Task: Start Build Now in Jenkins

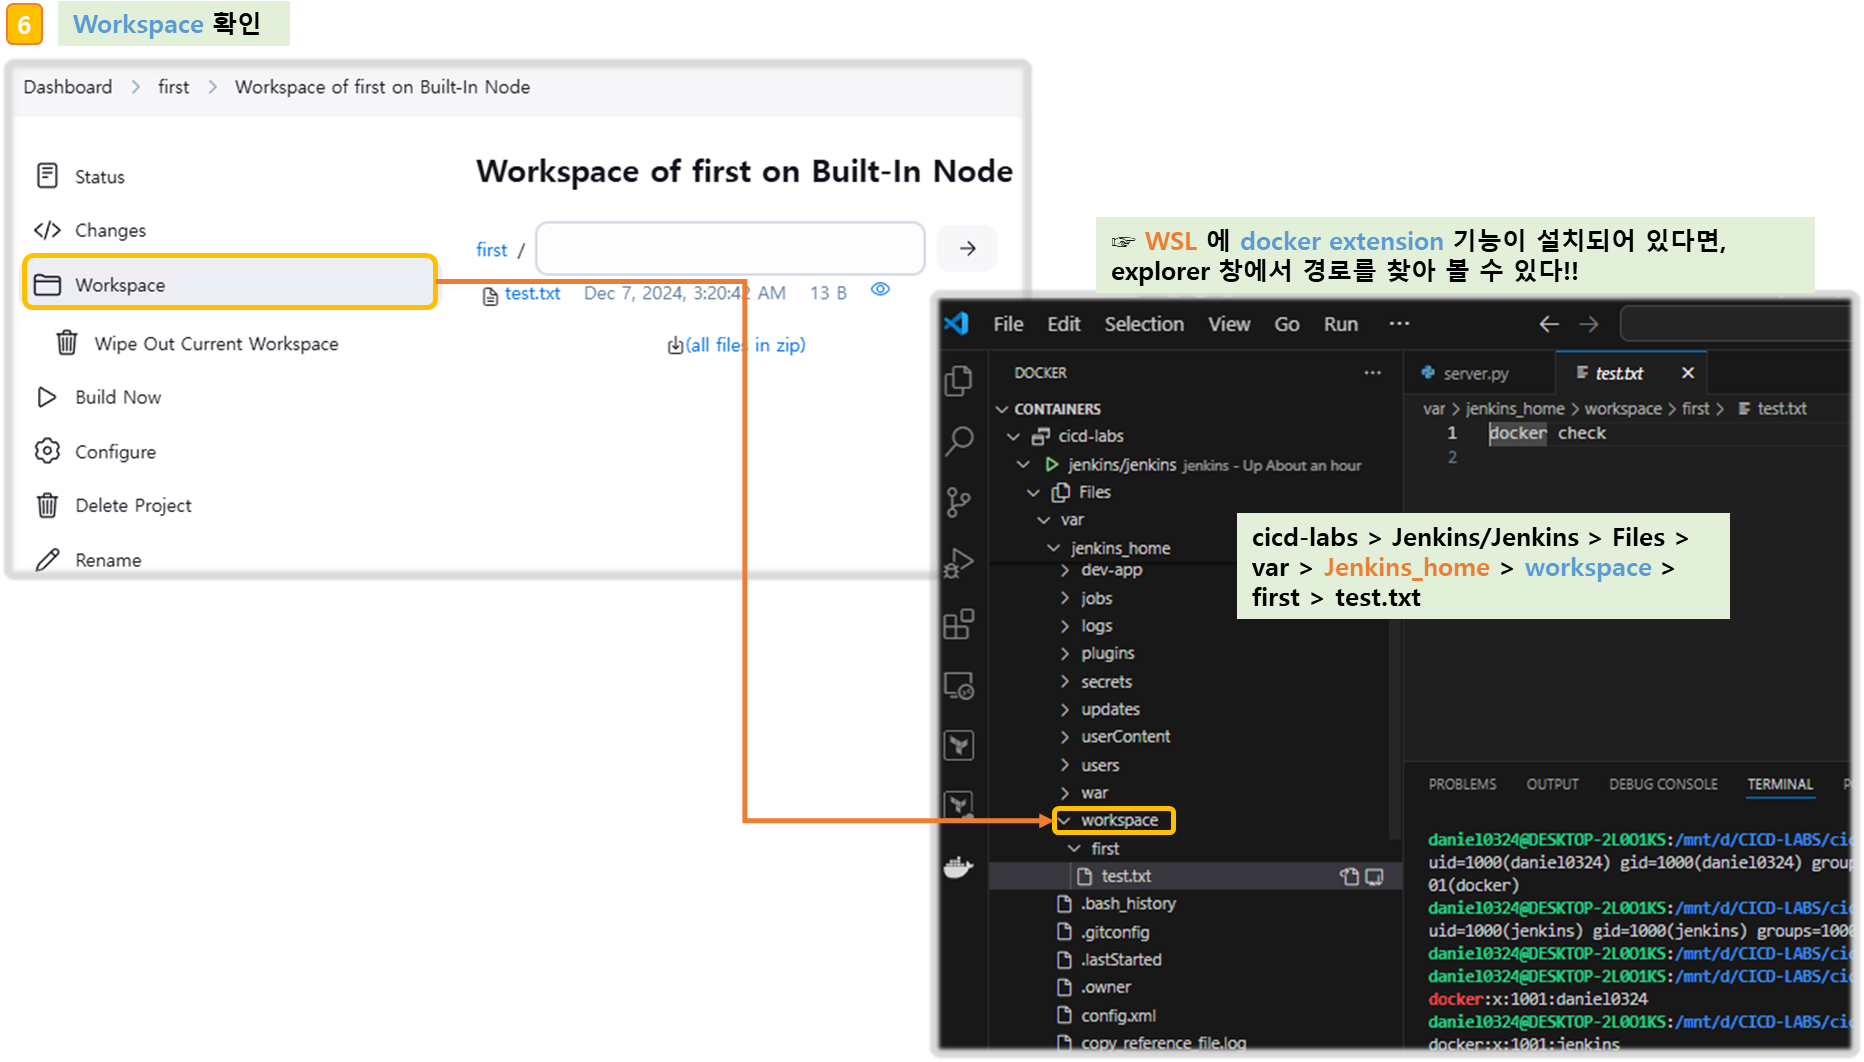Action: click(x=98, y=397)
